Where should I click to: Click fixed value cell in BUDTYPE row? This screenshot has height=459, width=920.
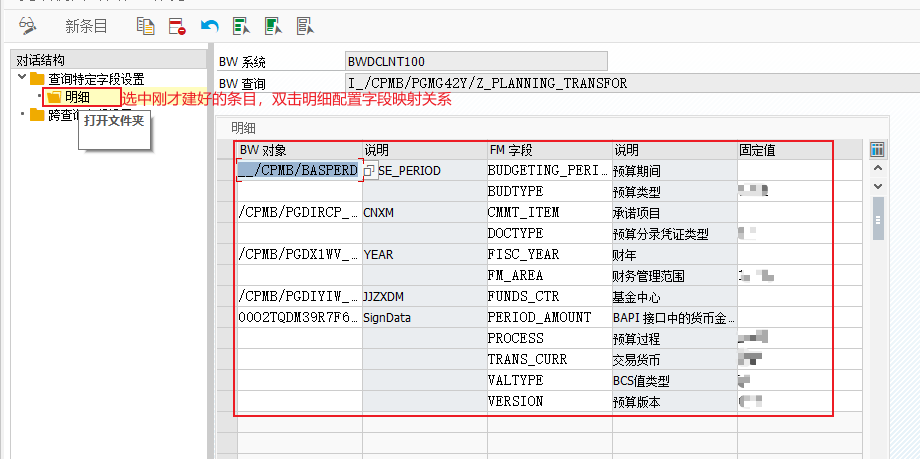click(x=784, y=191)
